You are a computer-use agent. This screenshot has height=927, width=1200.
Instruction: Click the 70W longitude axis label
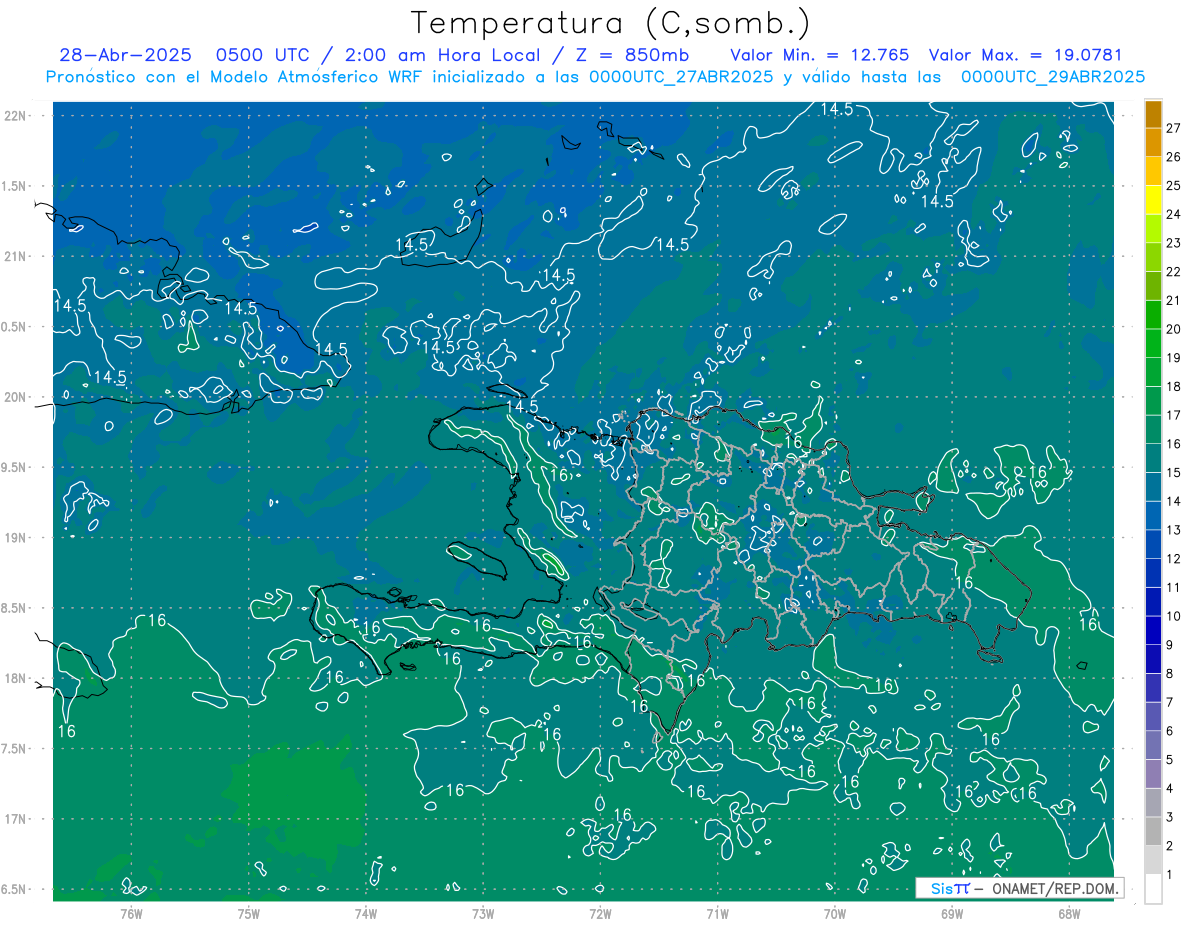click(x=835, y=913)
